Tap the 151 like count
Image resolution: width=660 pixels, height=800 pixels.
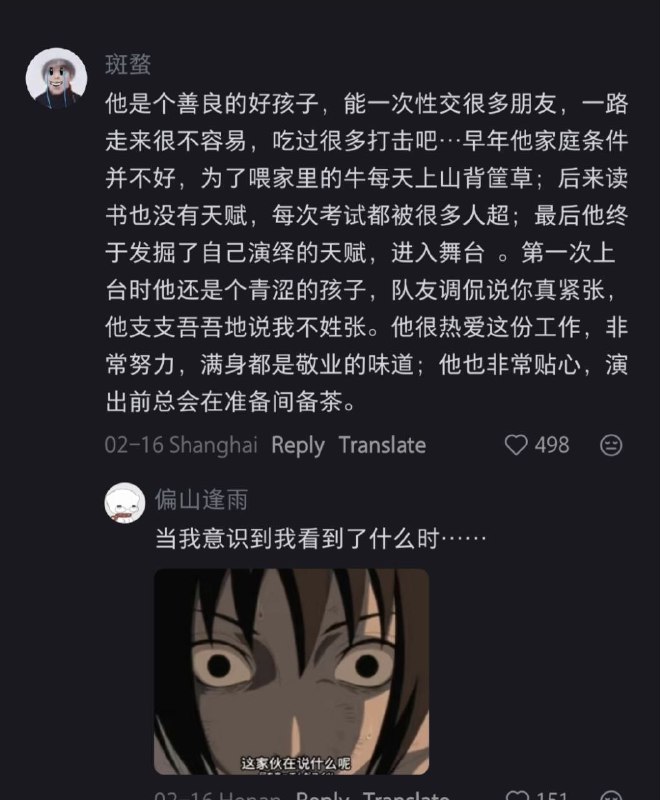click(x=552, y=796)
